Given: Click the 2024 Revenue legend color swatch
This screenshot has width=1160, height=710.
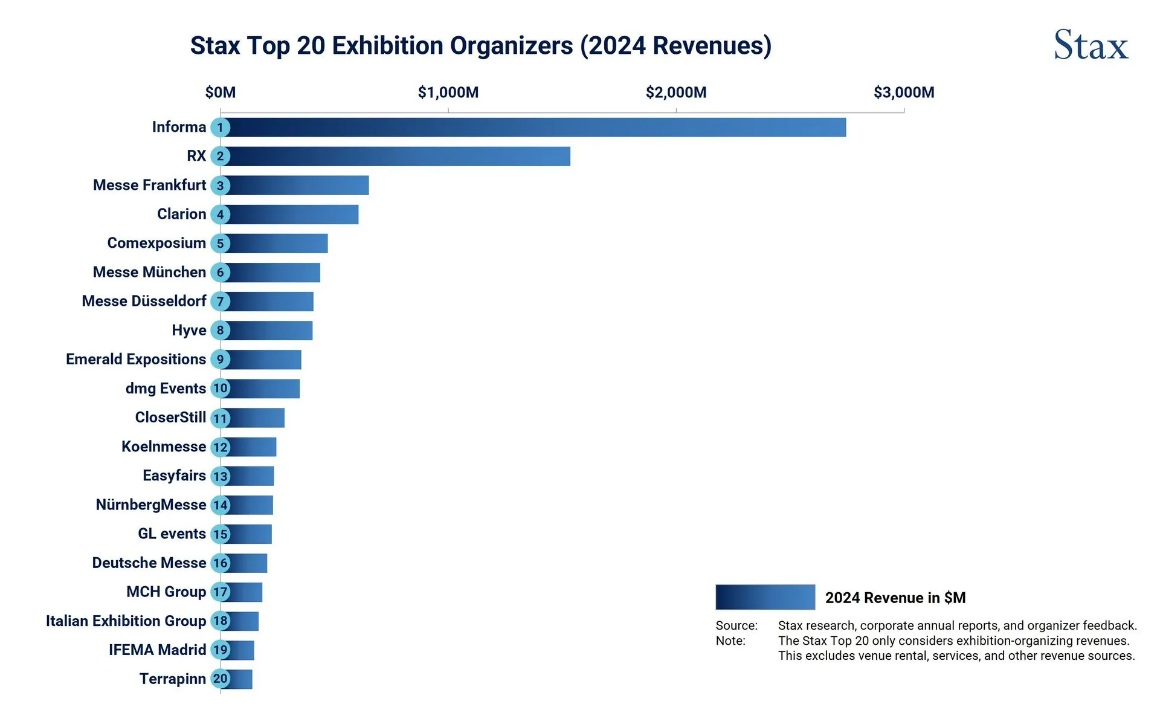Looking at the screenshot, I should 765,597.
